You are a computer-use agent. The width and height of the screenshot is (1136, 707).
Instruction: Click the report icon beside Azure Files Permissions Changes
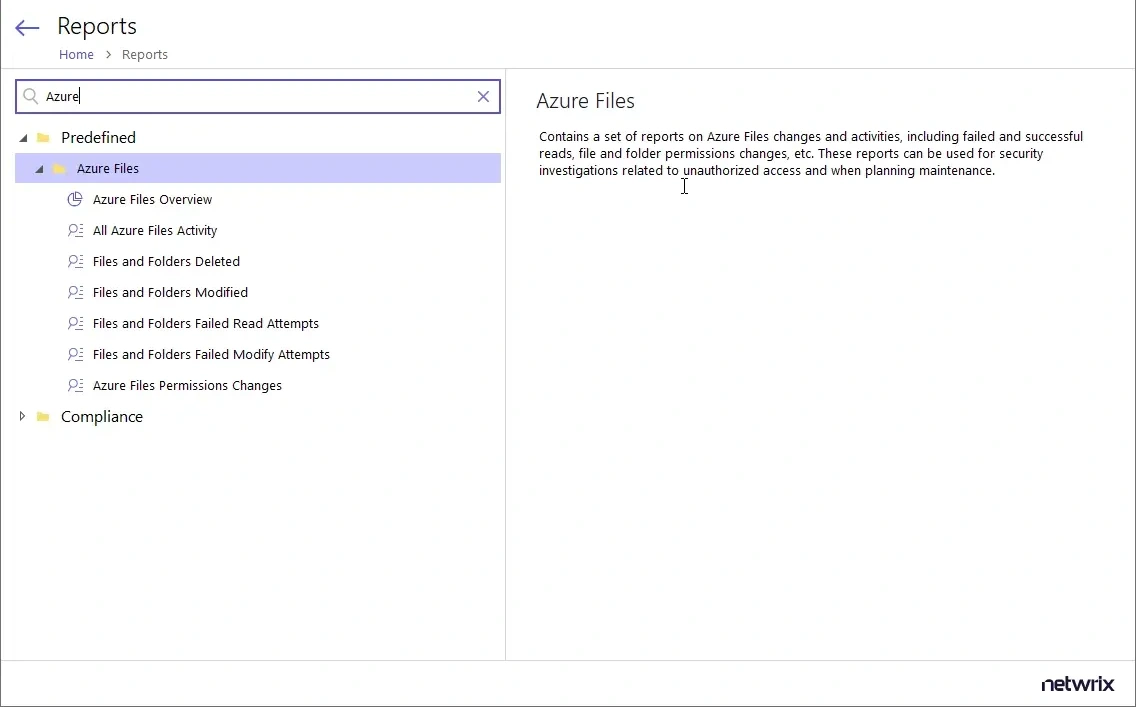point(76,385)
